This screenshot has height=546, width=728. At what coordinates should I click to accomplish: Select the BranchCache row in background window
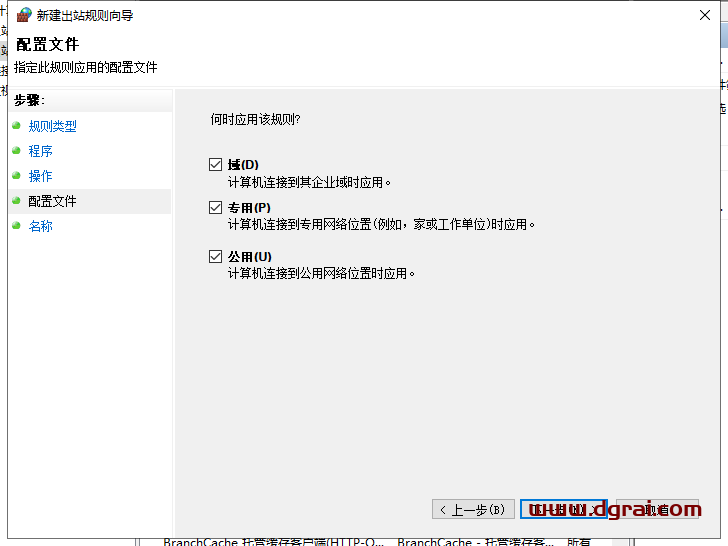pos(377,542)
